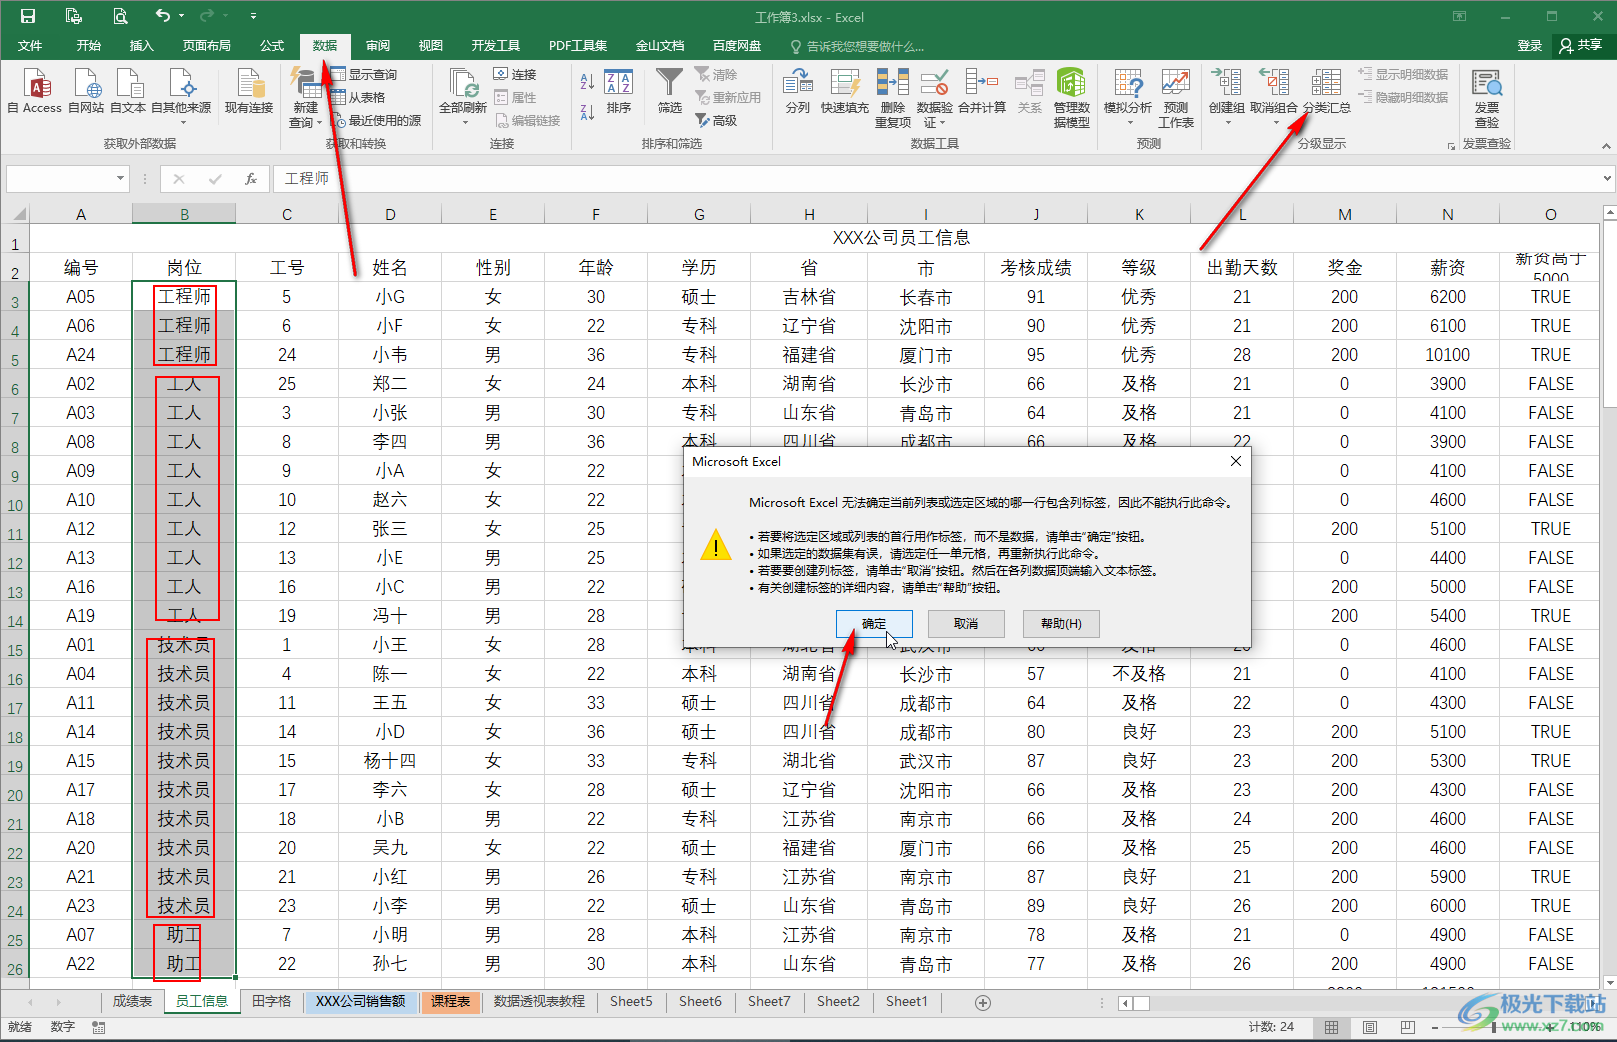Switch to the 插入 ribbon tab
The image size is (1617, 1042).
(x=141, y=46)
